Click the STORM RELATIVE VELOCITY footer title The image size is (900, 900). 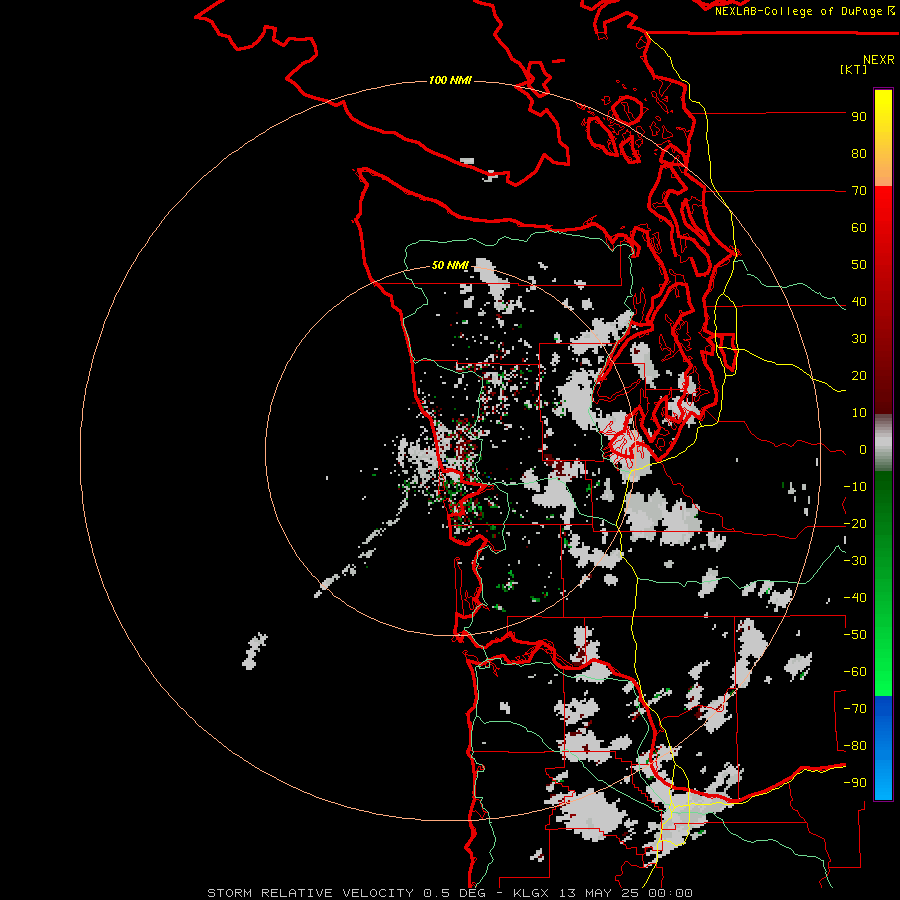click(x=310, y=893)
